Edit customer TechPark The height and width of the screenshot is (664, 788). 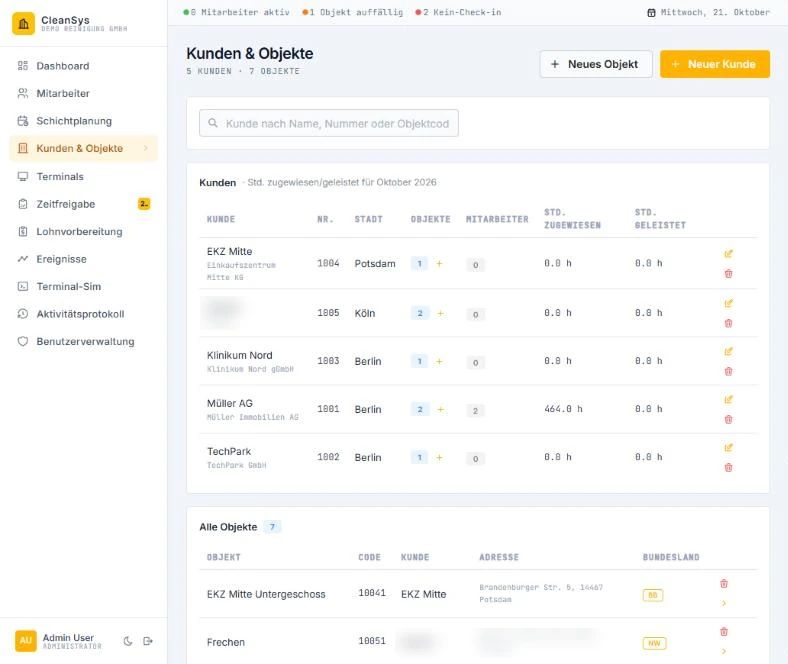coord(728,448)
